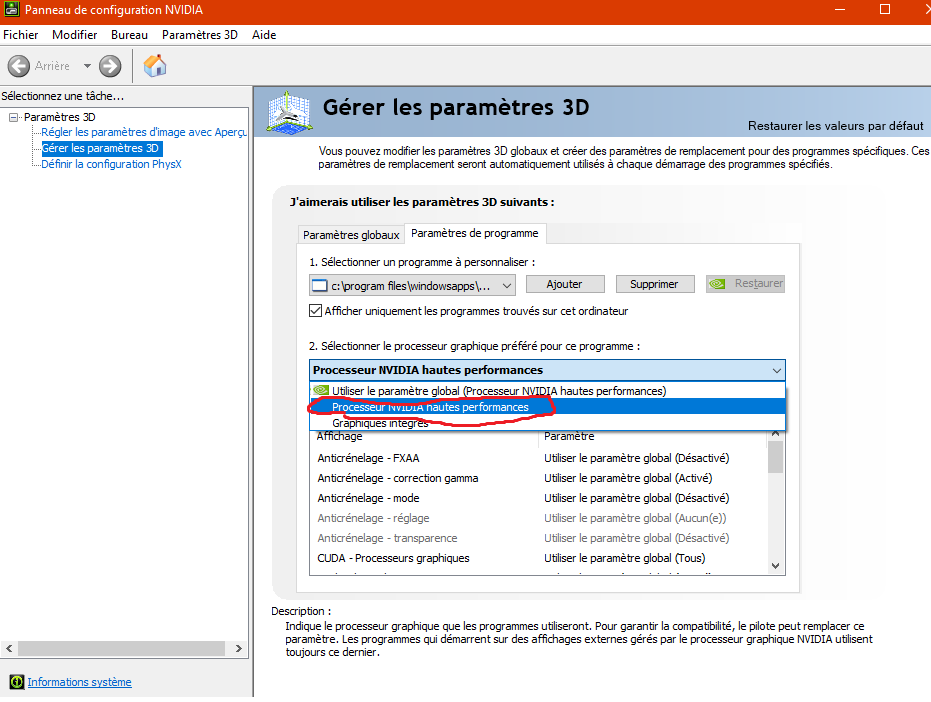Image resolution: width=931 pixels, height=702 pixels.
Task: Click the Affichage column header
Action: (x=339, y=437)
